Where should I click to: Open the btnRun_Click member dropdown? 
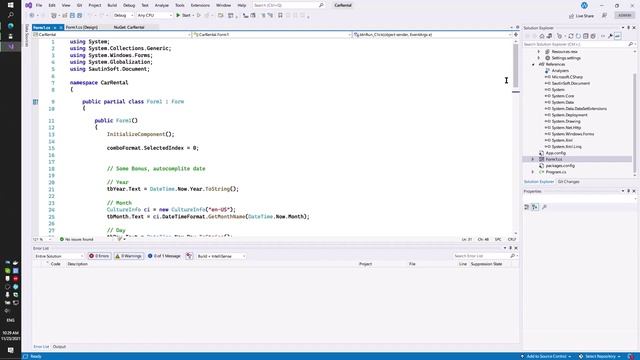coord(432,35)
